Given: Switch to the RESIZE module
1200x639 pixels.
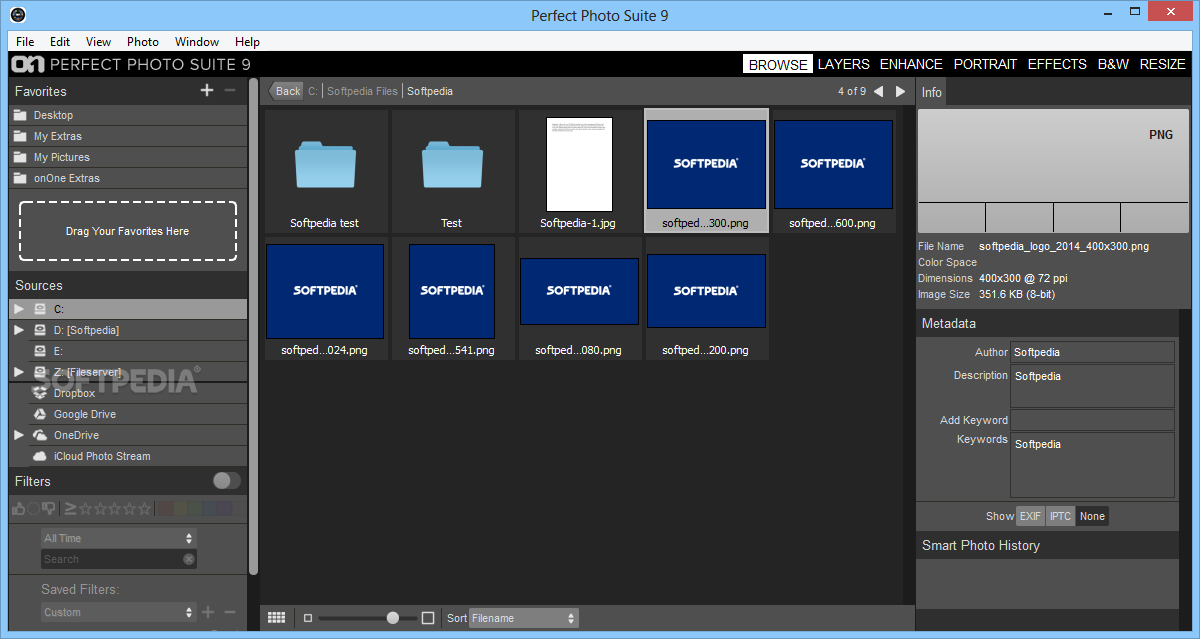Looking at the screenshot, I should click(1162, 64).
